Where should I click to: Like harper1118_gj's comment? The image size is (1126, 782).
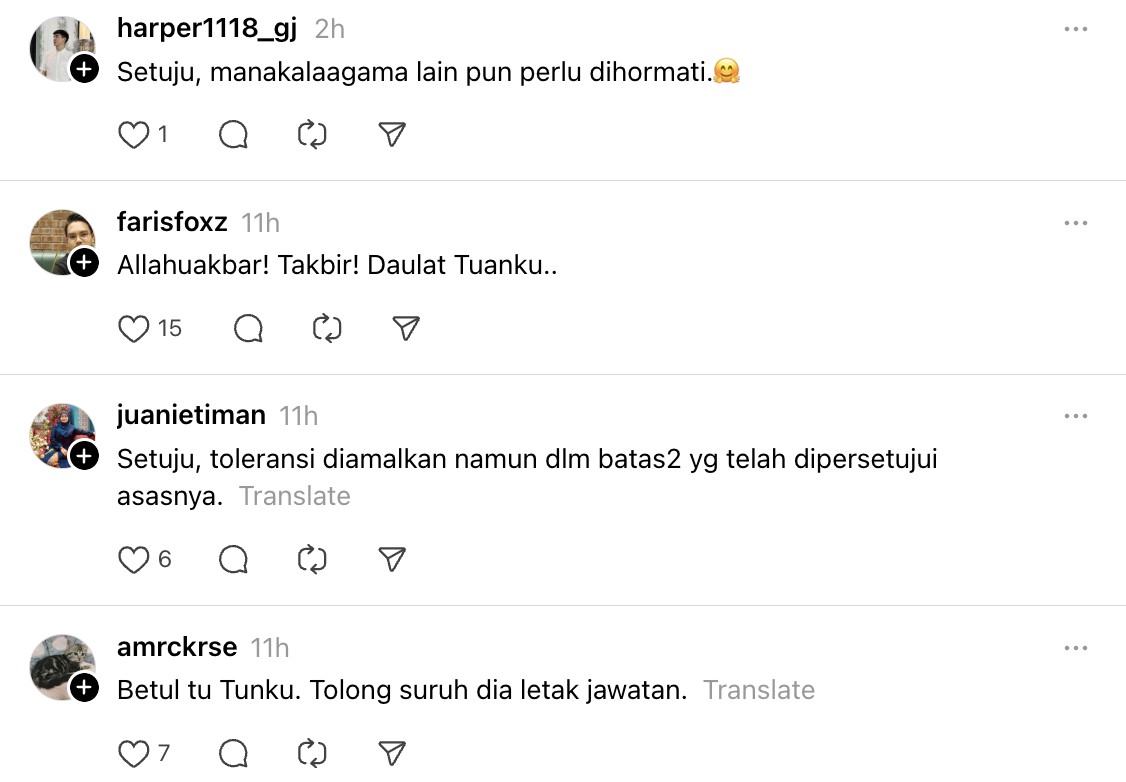click(134, 135)
